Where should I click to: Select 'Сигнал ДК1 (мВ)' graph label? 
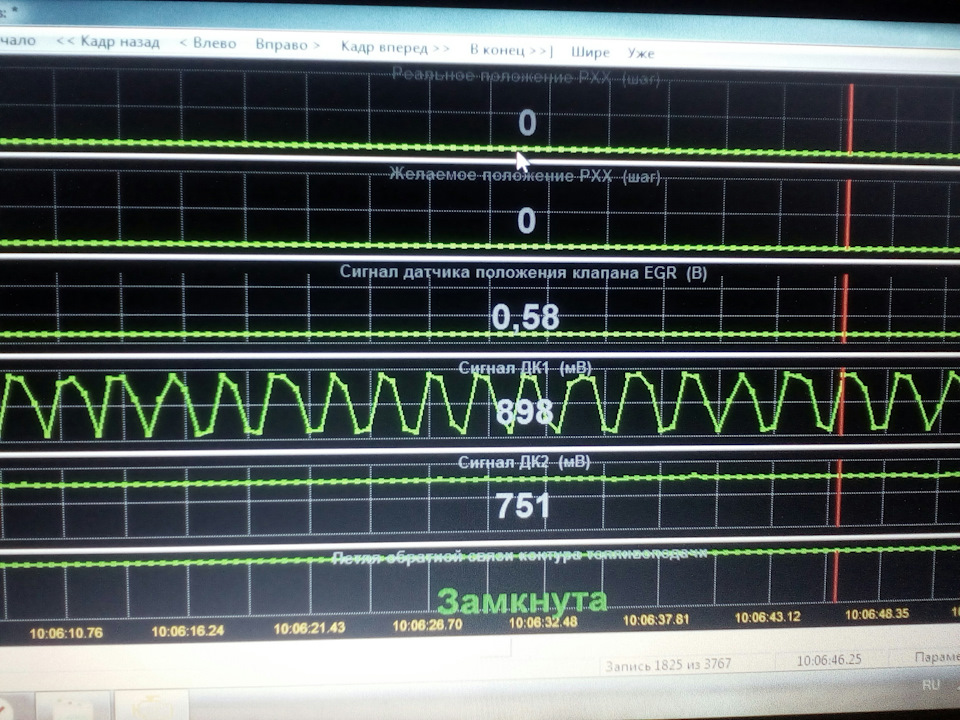pyautogui.click(x=525, y=367)
